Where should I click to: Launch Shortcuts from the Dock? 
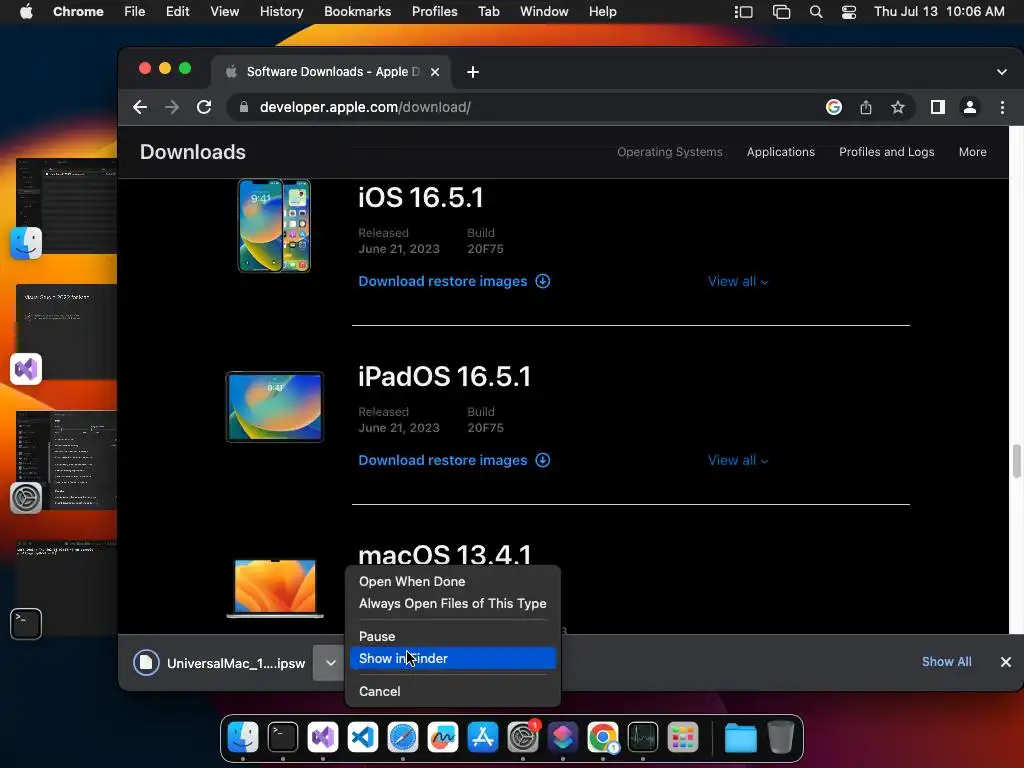click(563, 738)
